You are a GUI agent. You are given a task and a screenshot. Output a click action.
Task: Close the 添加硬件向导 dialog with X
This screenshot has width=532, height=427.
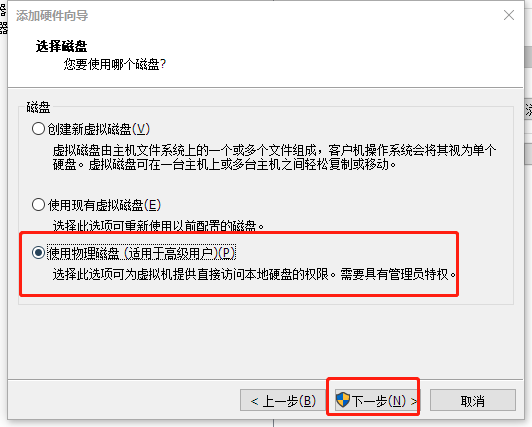point(509,15)
